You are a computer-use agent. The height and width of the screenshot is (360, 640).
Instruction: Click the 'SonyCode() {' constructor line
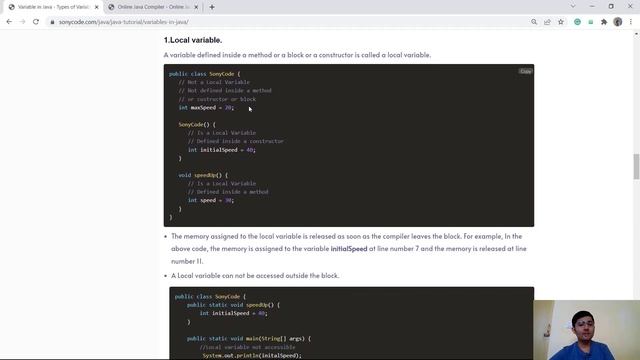[197, 124]
